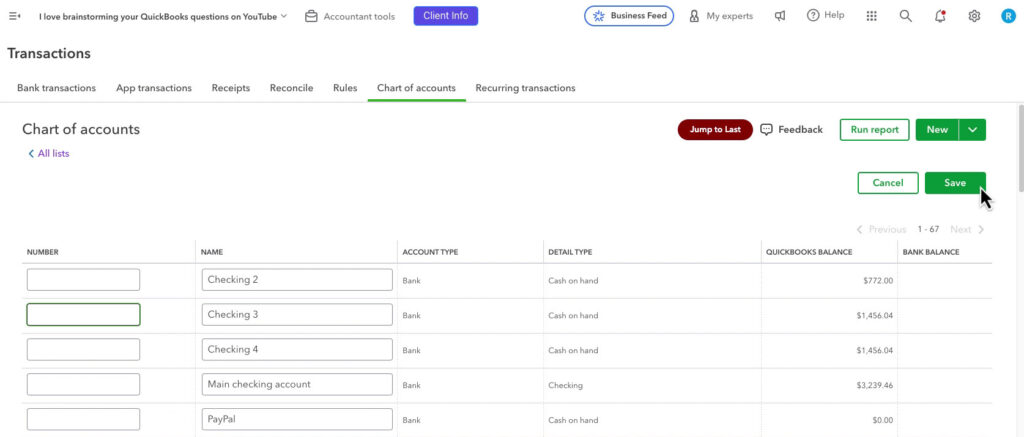Edit the Checking 2 name field
The width and height of the screenshot is (1024, 437).
(x=297, y=280)
